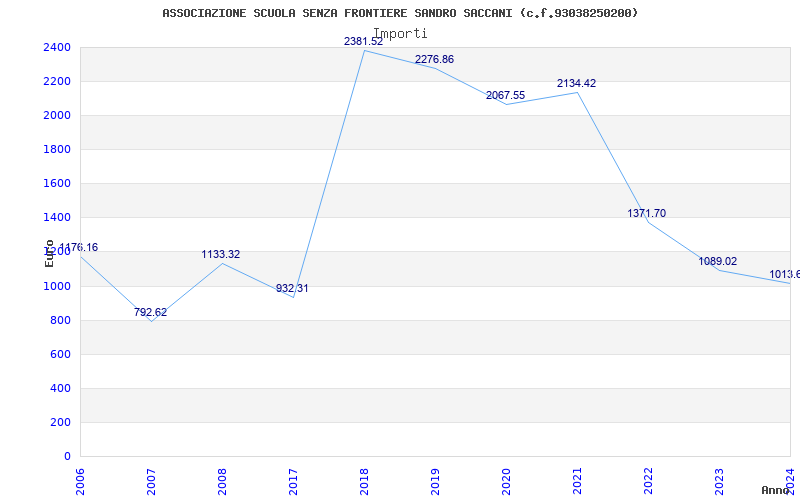Select the 792.62 data label
Screen dimensions: 800x500
click(151, 313)
